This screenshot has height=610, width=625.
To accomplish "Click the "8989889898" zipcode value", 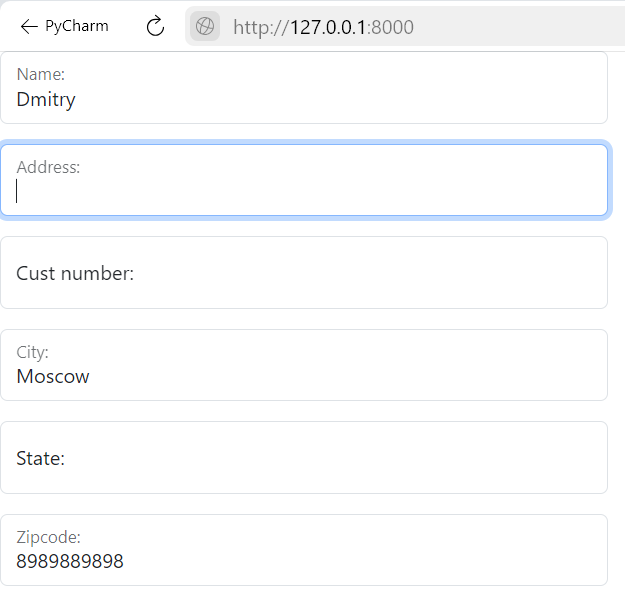I will coord(70,562).
